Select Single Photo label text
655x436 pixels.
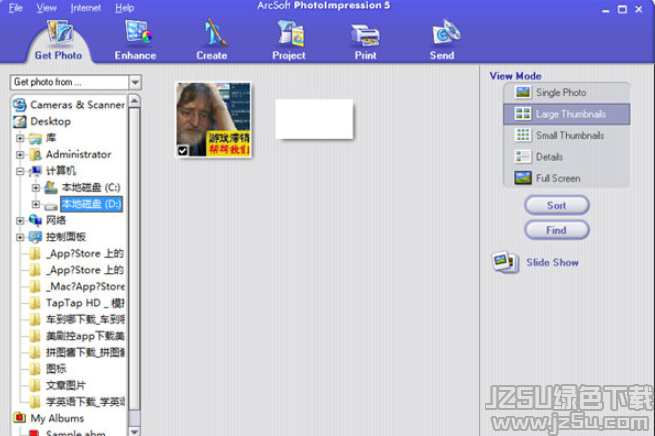click(x=561, y=93)
